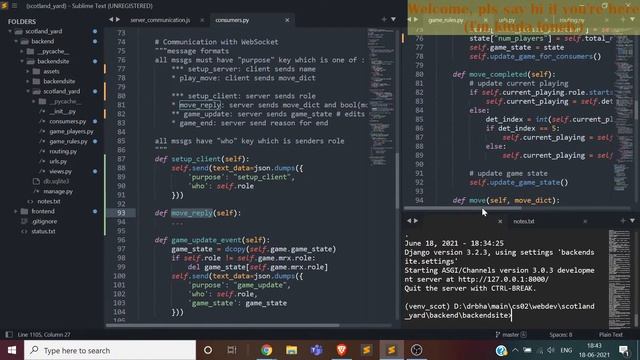
Task: Close the untitled terminal tab in bottom pane
Action: click(x=500, y=221)
